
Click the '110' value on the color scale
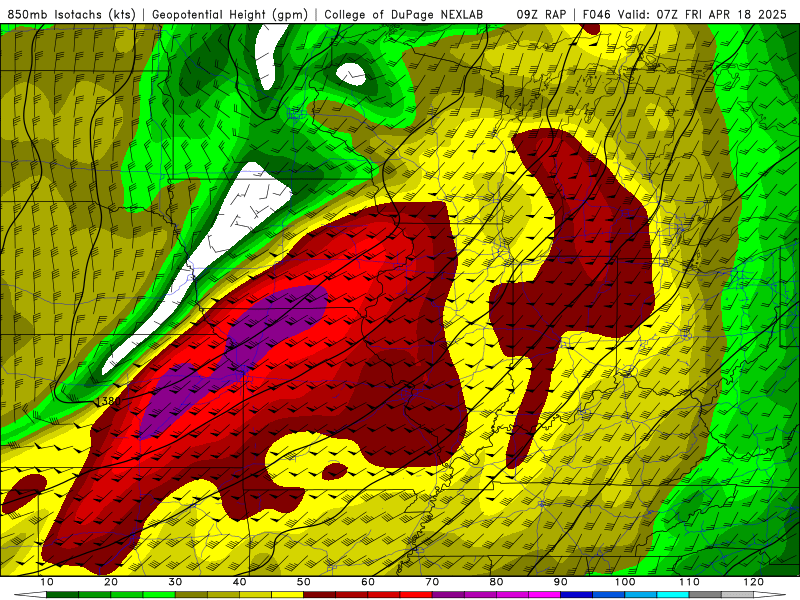[689, 582]
